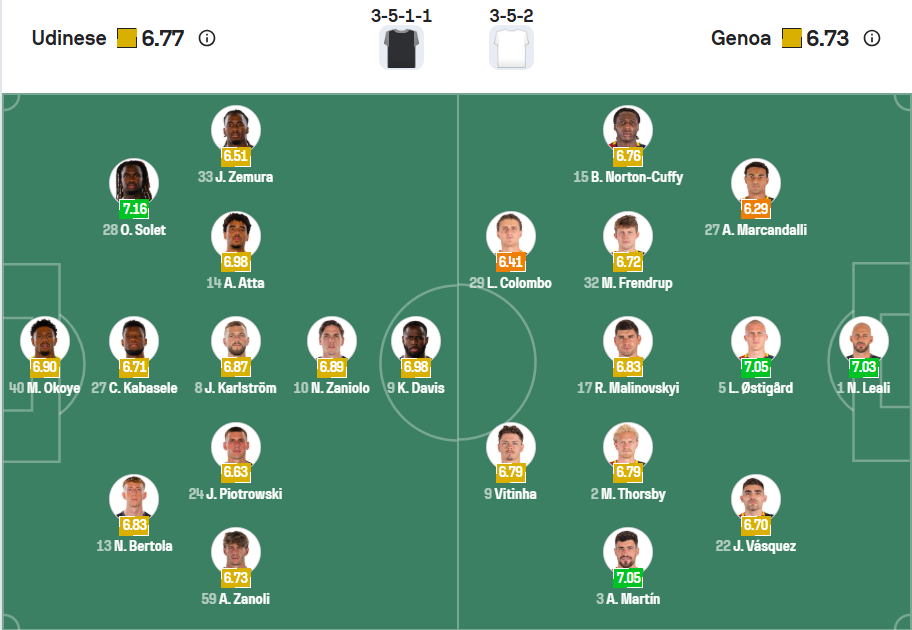
Task: Click A. Marcandalli's 6.29 rating badge
Action: pyautogui.click(x=756, y=209)
